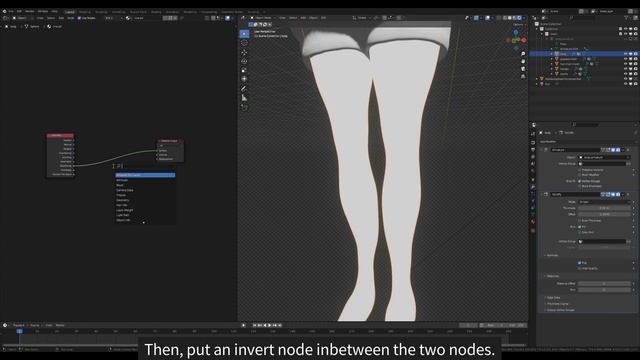The height and width of the screenshot is (360, 640).
Task: Toggle camera view gizmo icon
Action: tap(523, 69)
